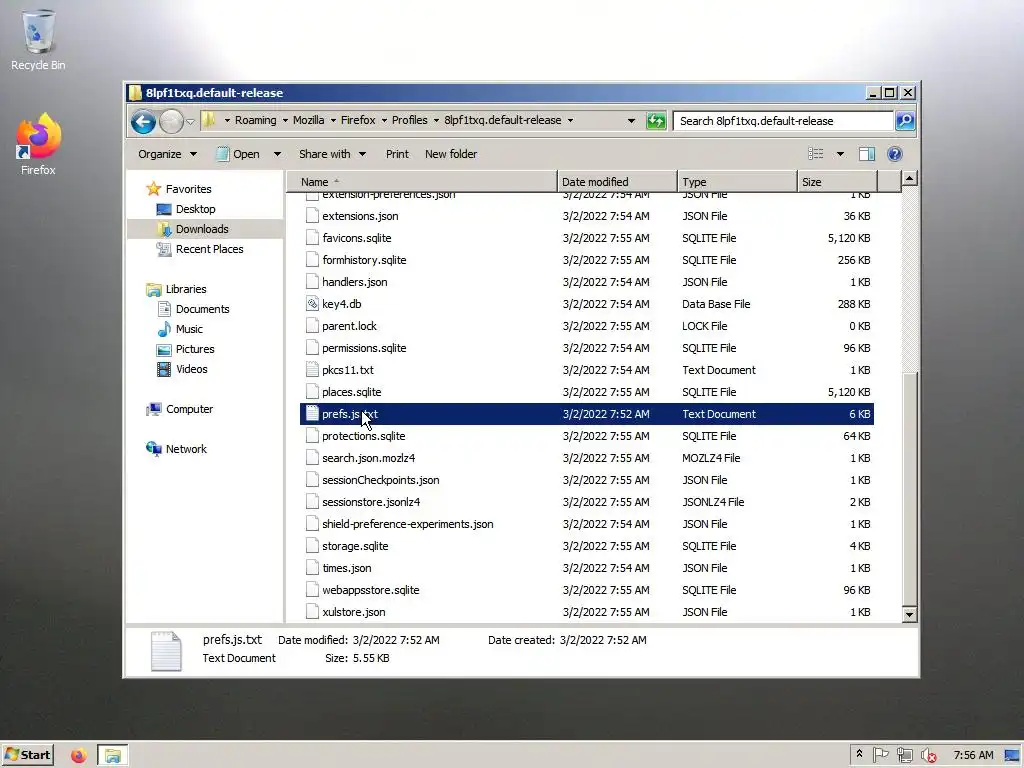This screenshot has height=768, width=1024.
Task: Click the Explorer folder taskbar button
Action: pos(112,756)
